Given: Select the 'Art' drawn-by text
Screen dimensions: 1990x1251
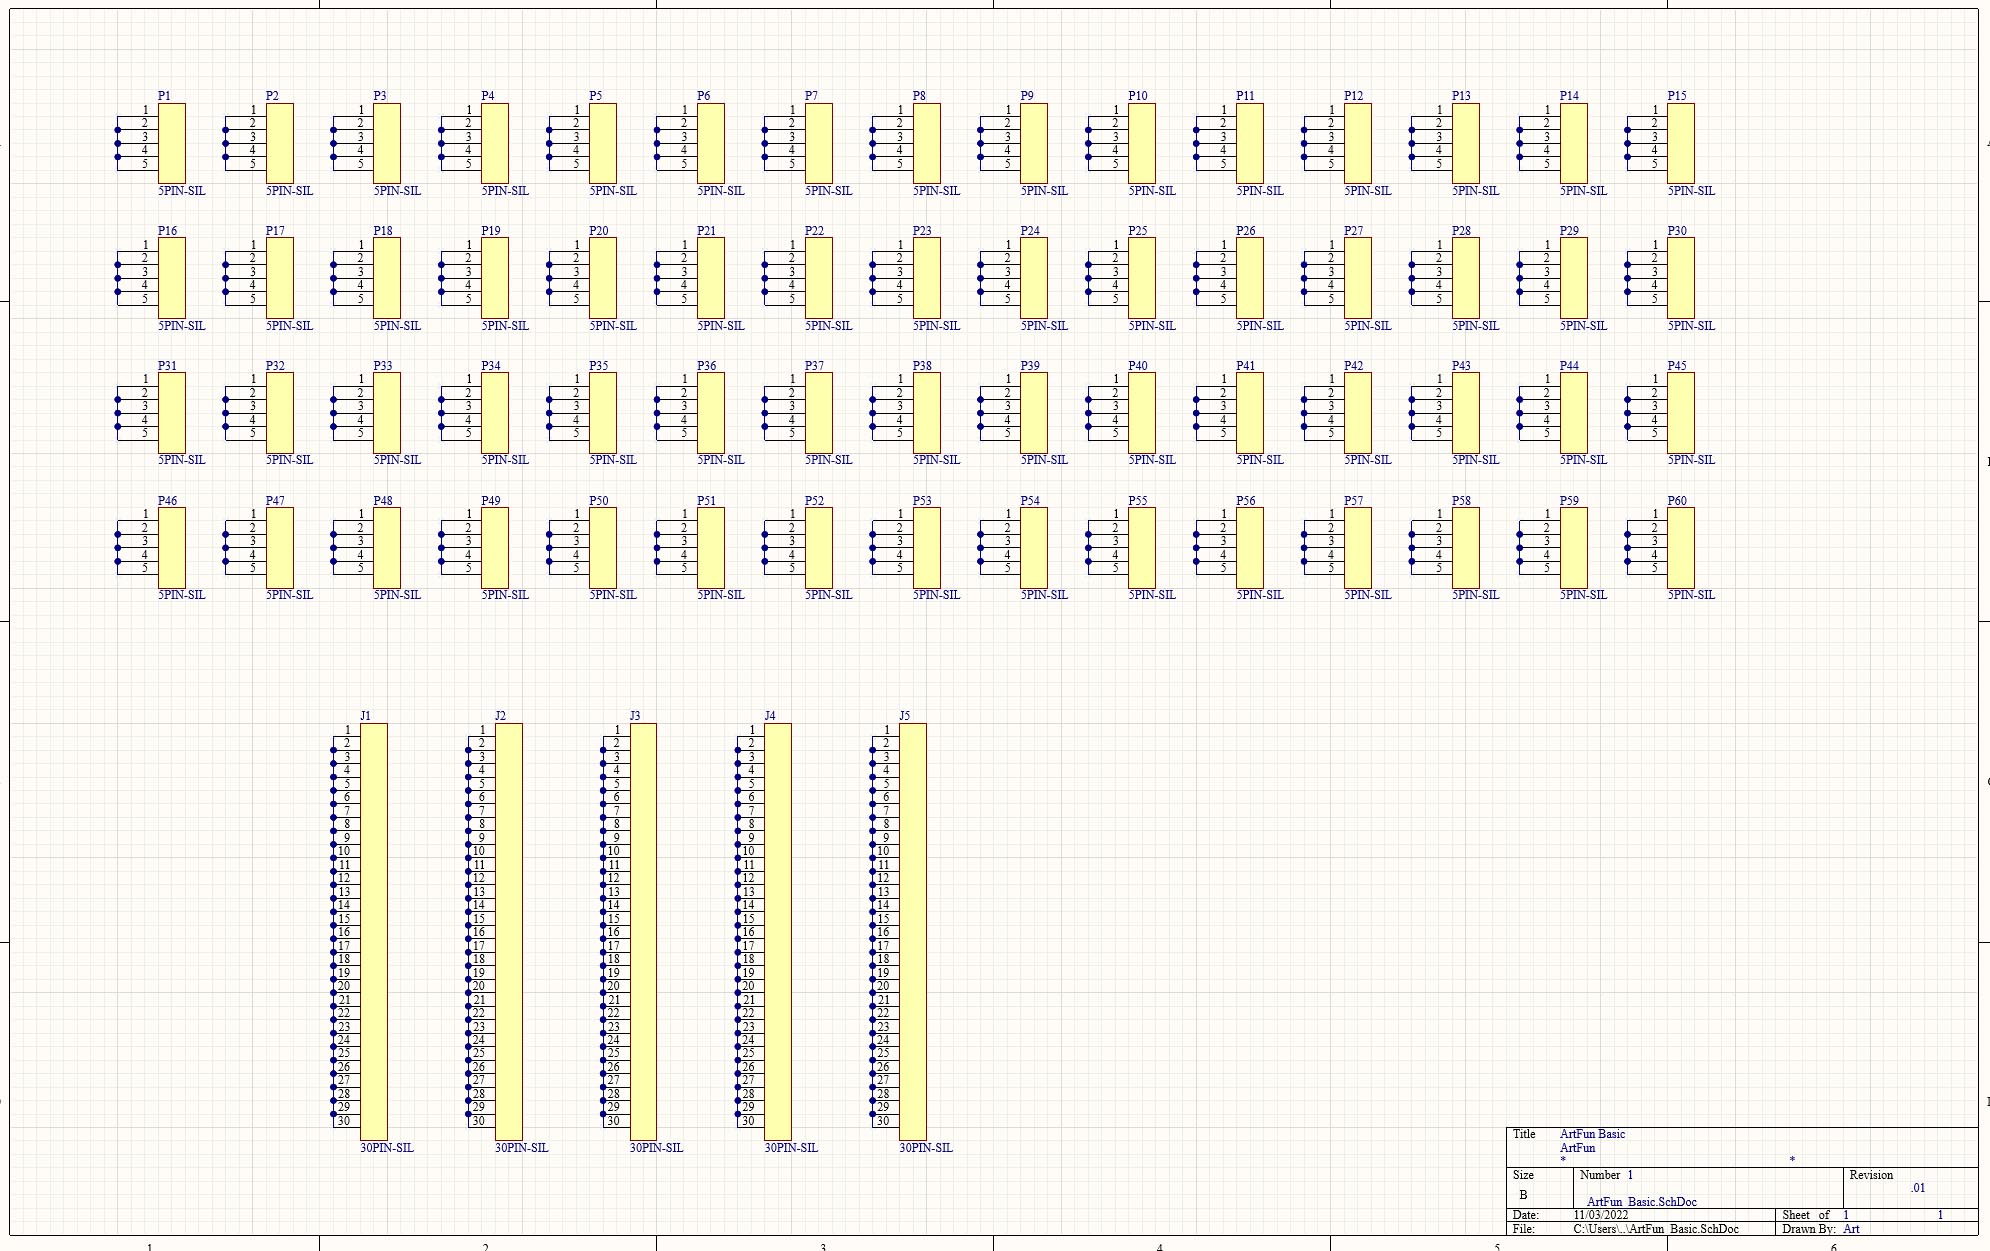Looking at the screenshot, I should 1851,1229.
